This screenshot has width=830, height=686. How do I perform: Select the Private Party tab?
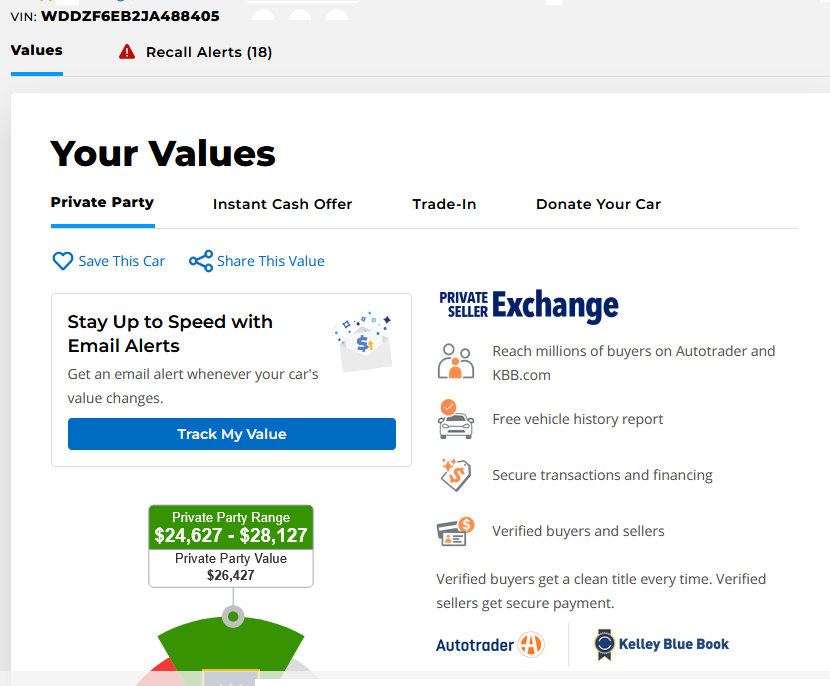tap(102, 202)
